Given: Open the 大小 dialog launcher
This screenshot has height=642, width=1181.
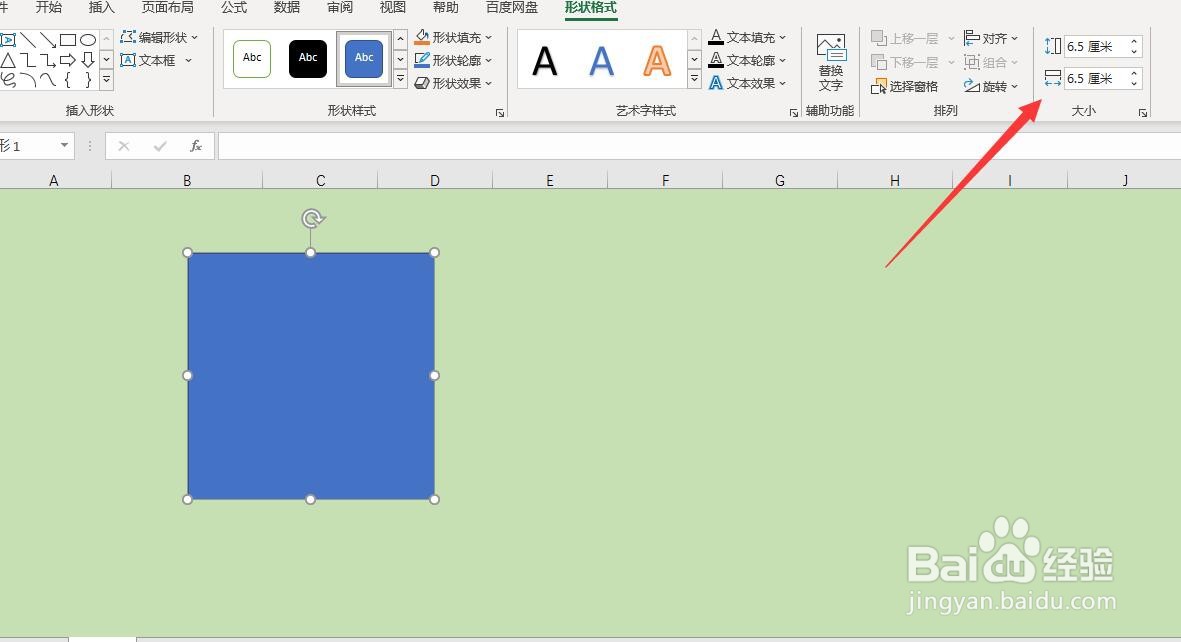Looking at the screenshot, I should click(1142, 112).
